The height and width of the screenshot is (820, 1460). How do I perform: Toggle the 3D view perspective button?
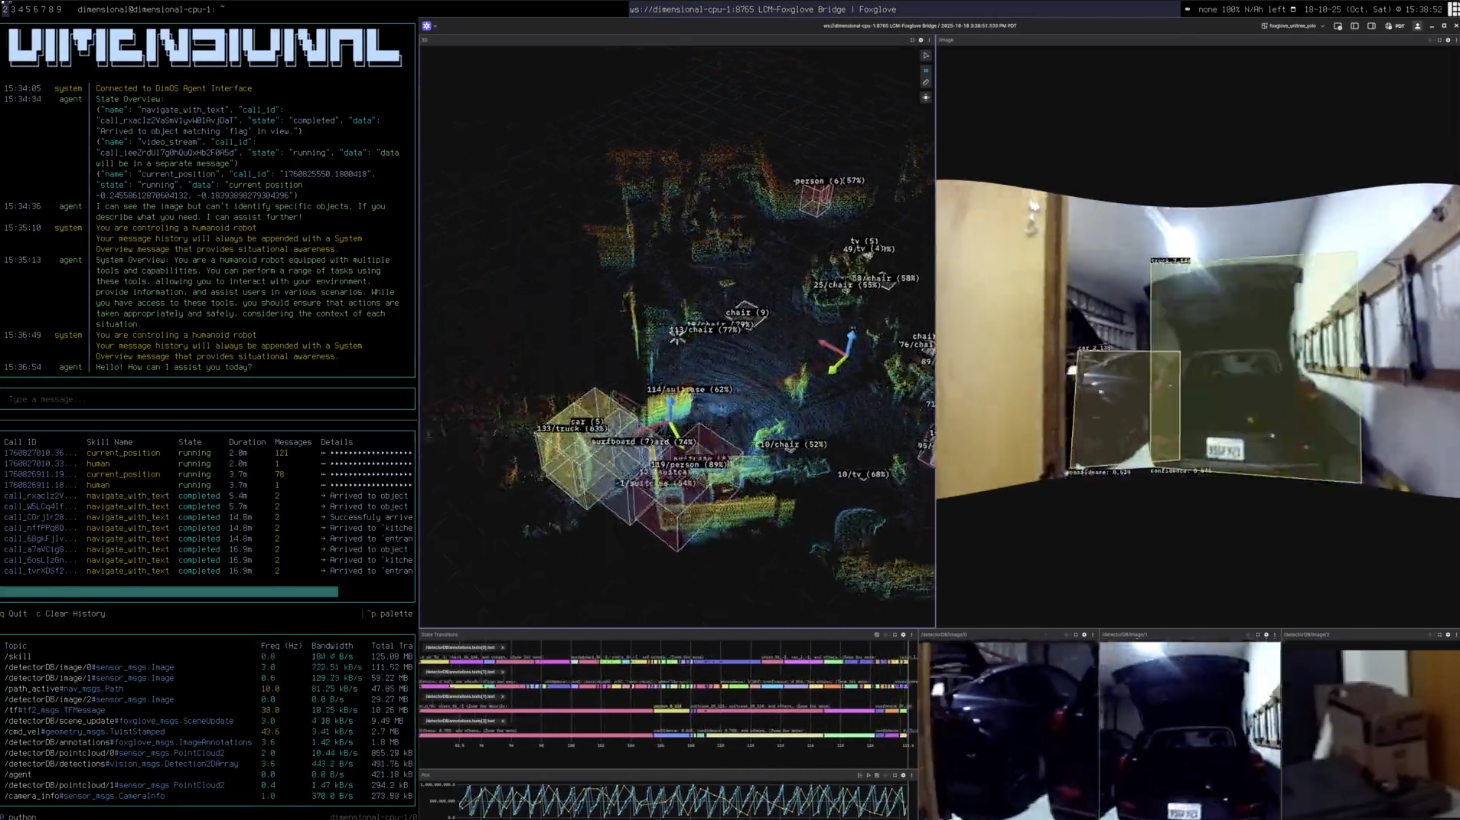(926, 70)
